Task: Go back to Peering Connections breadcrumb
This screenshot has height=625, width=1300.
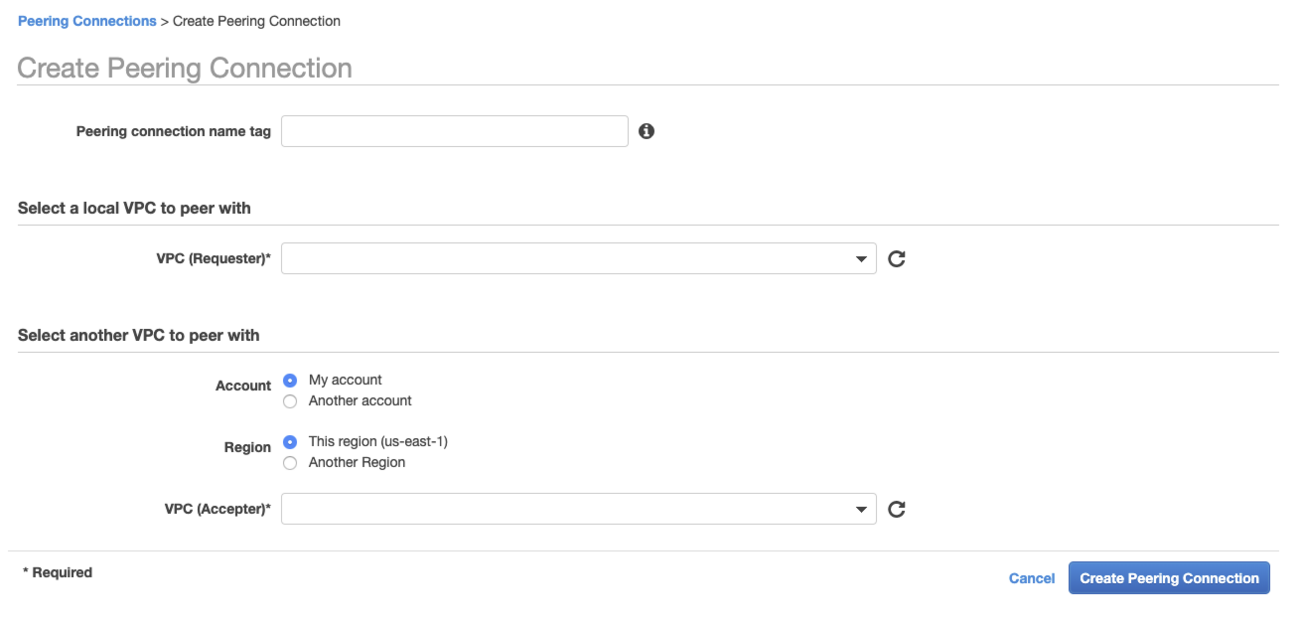Action: coord(87,21)
